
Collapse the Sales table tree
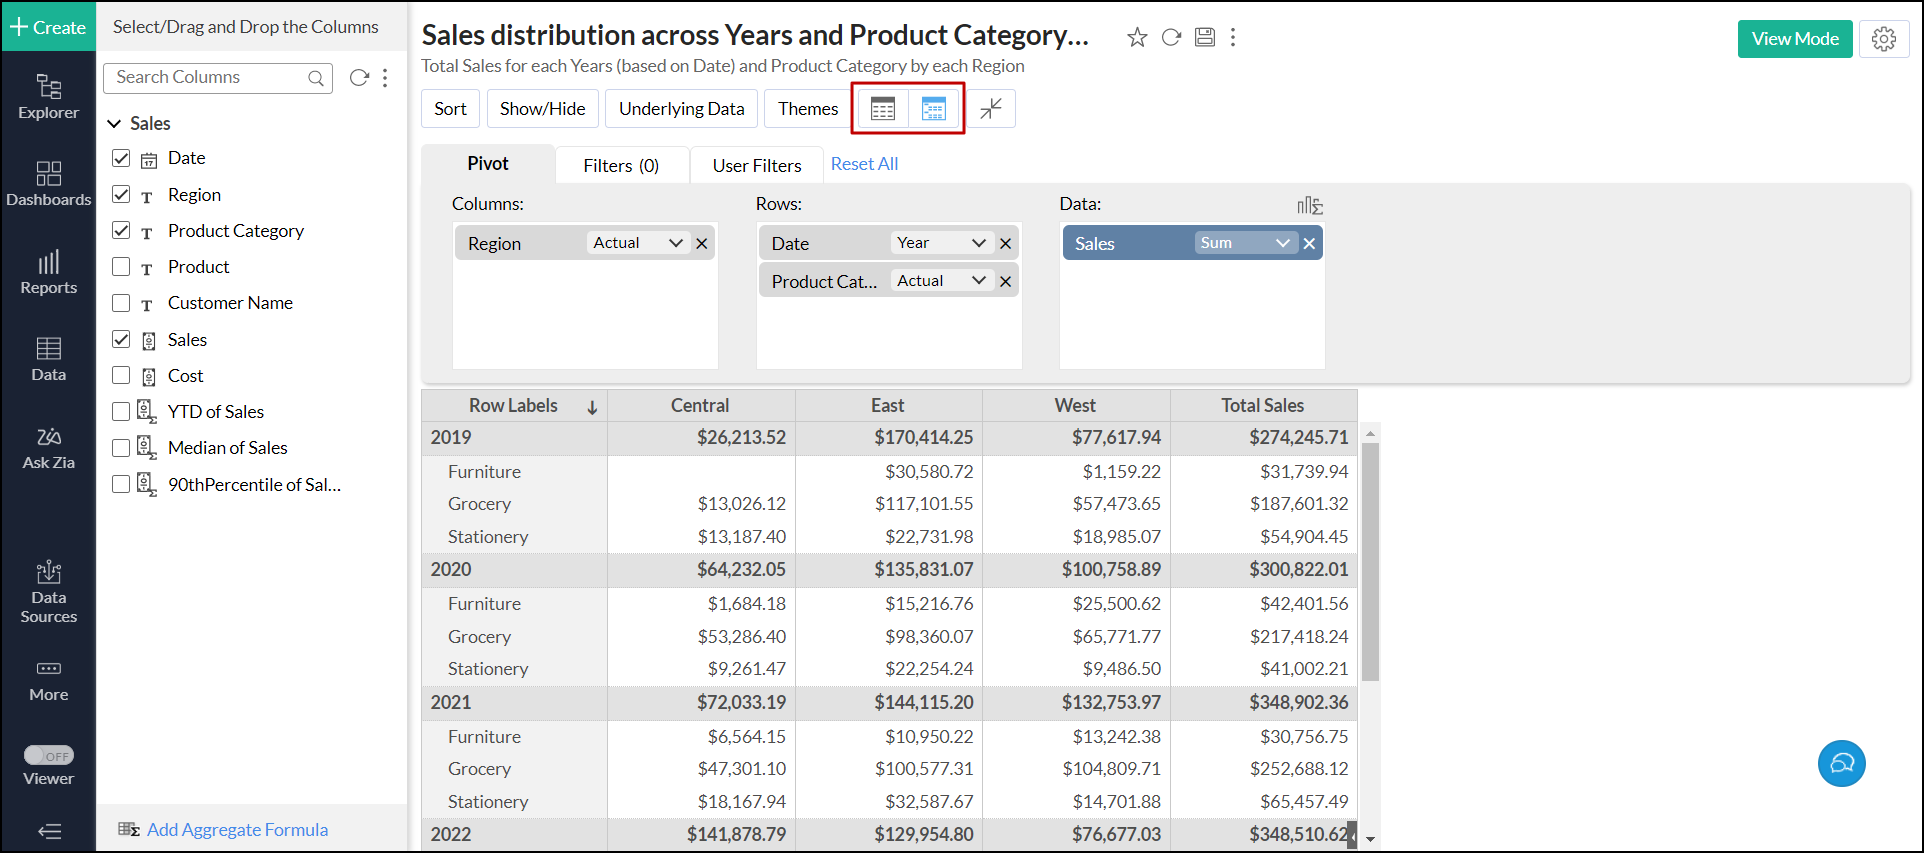(114, 124)
